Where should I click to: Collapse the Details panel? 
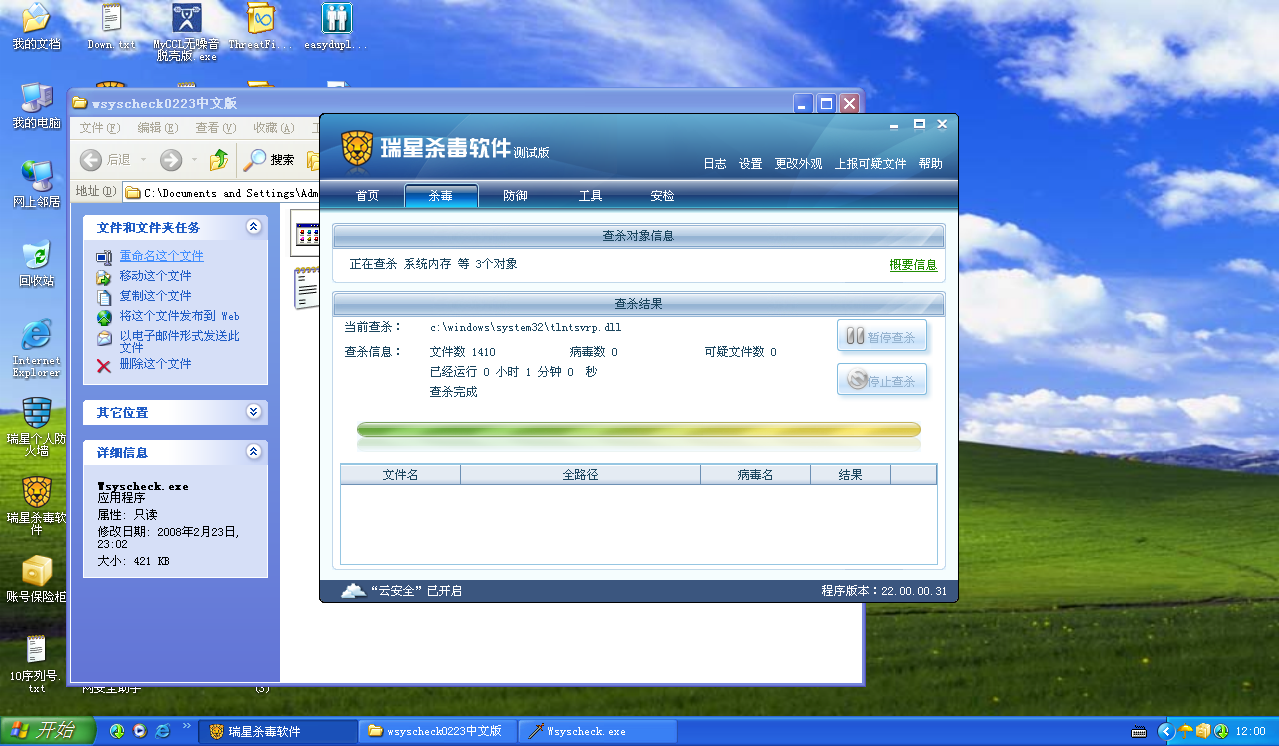tap(254, 452)
